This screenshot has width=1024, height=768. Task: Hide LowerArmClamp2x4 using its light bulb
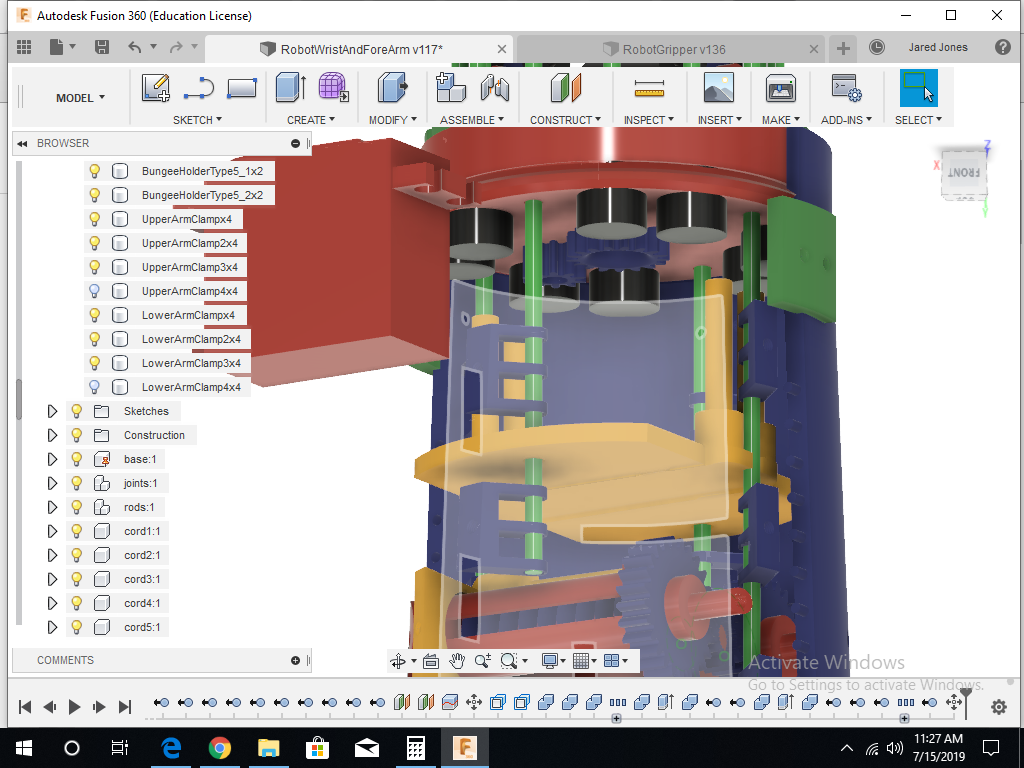click(x=95, y=339)
